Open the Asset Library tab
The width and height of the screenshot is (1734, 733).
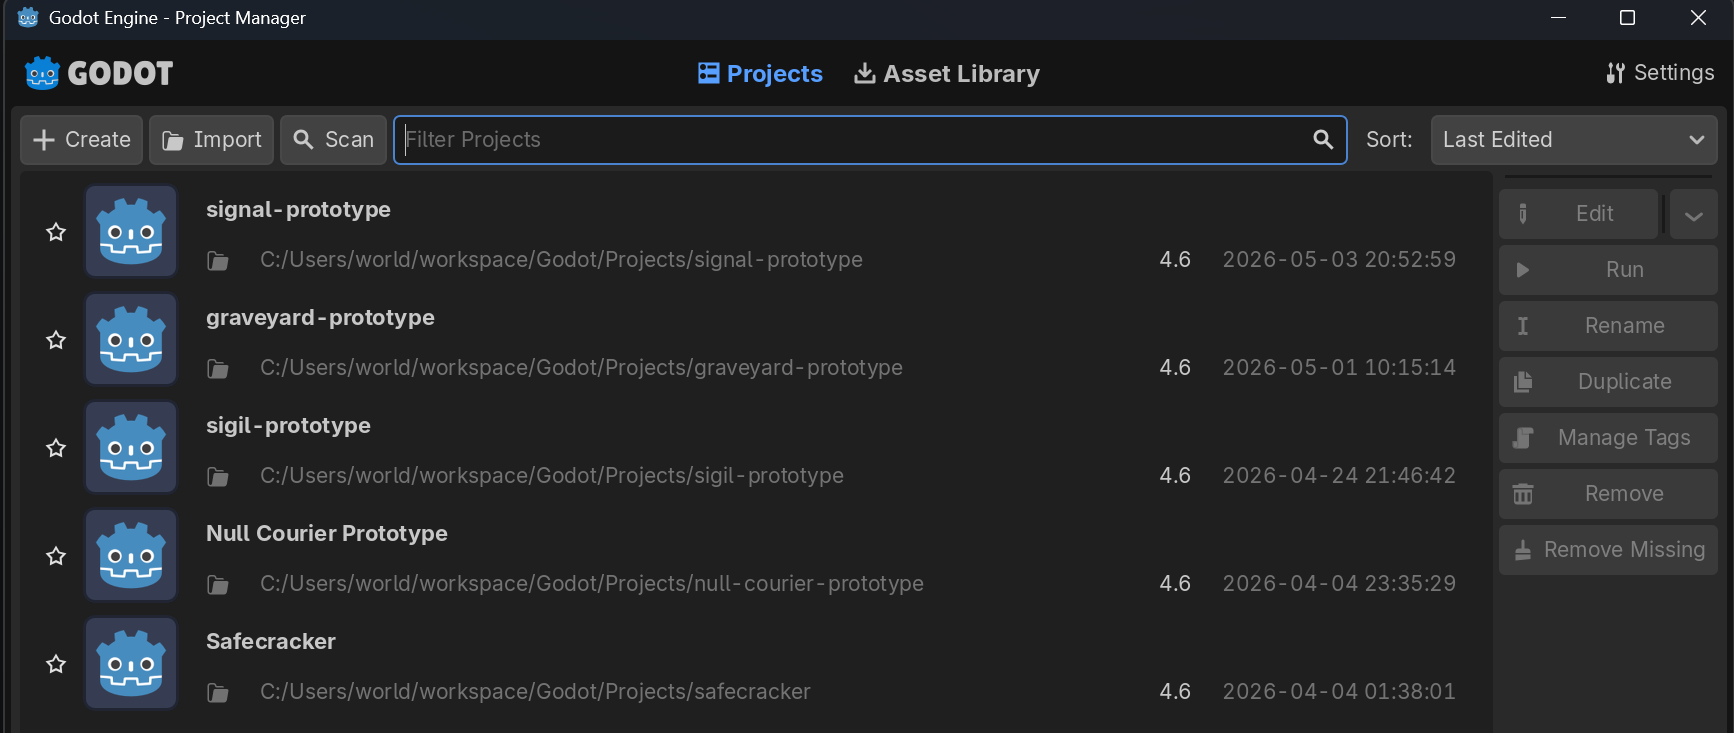pyautogui.click(x=946, y=74)
